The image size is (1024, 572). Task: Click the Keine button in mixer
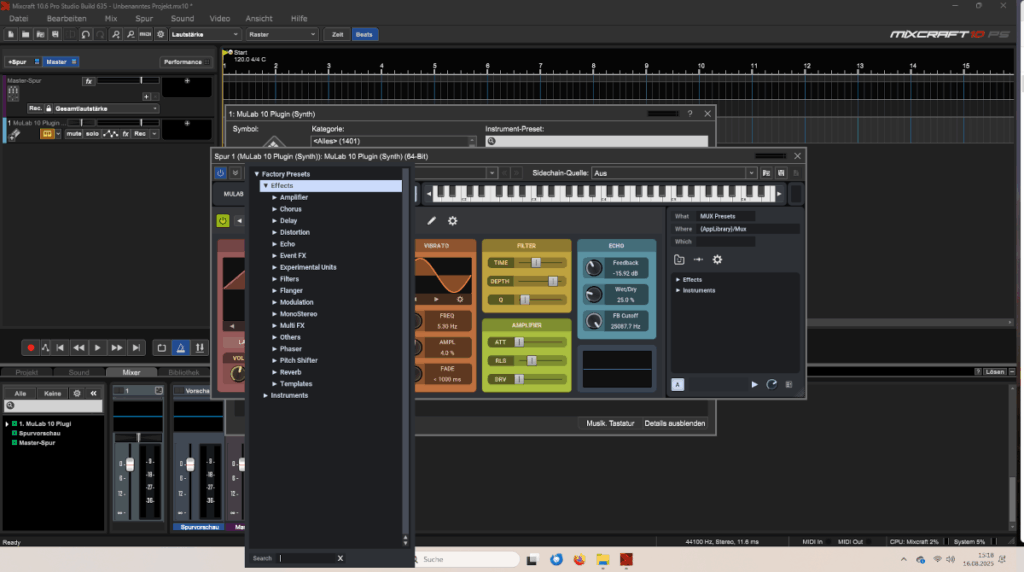pyautogui.click(x=52, y=393)
